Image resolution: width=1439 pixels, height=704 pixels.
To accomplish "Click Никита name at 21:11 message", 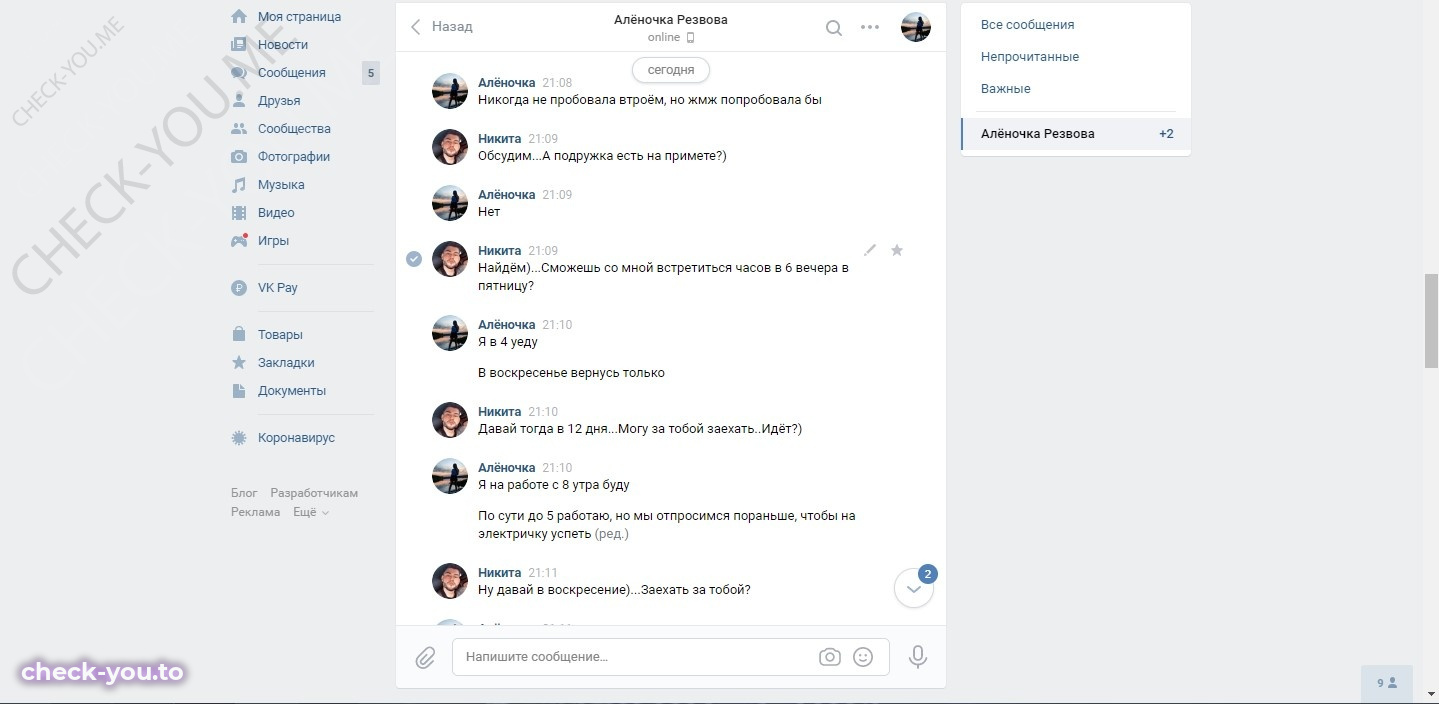I will (499, 573).
